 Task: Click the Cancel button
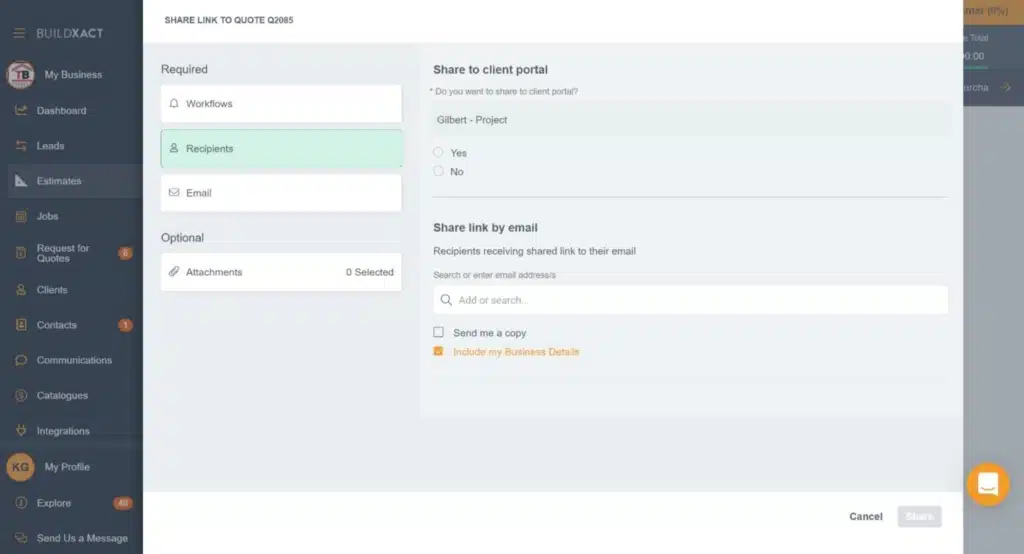866,517
